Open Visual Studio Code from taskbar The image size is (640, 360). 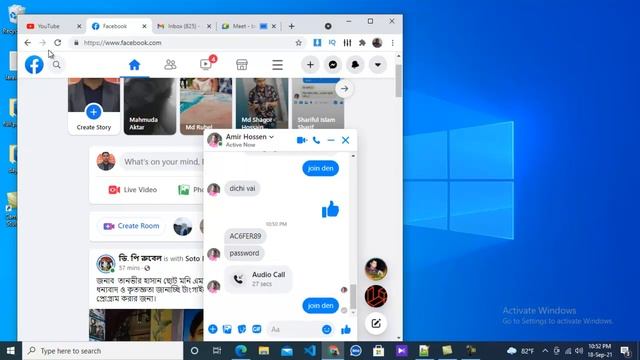(310, 351)
